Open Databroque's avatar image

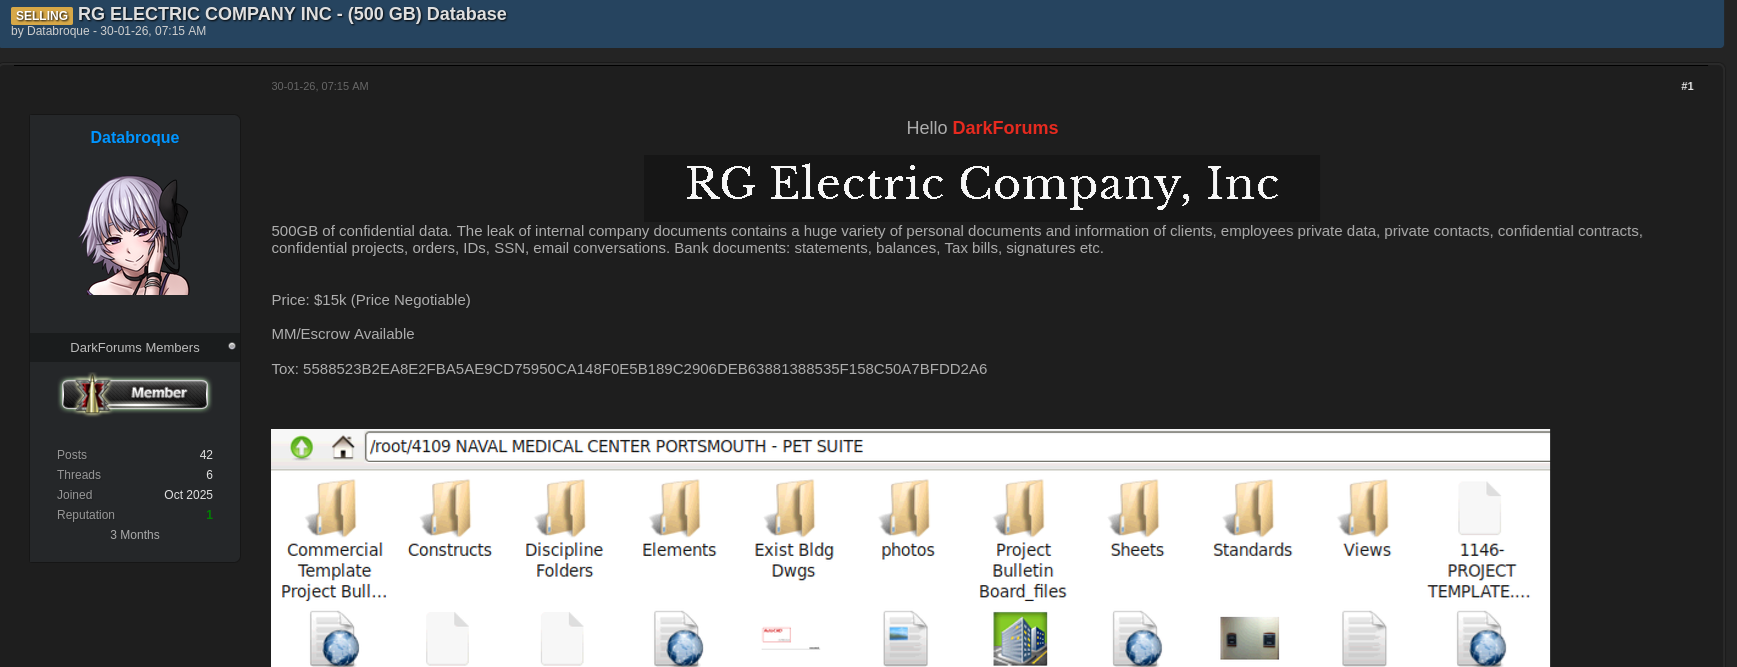(135, 235)
